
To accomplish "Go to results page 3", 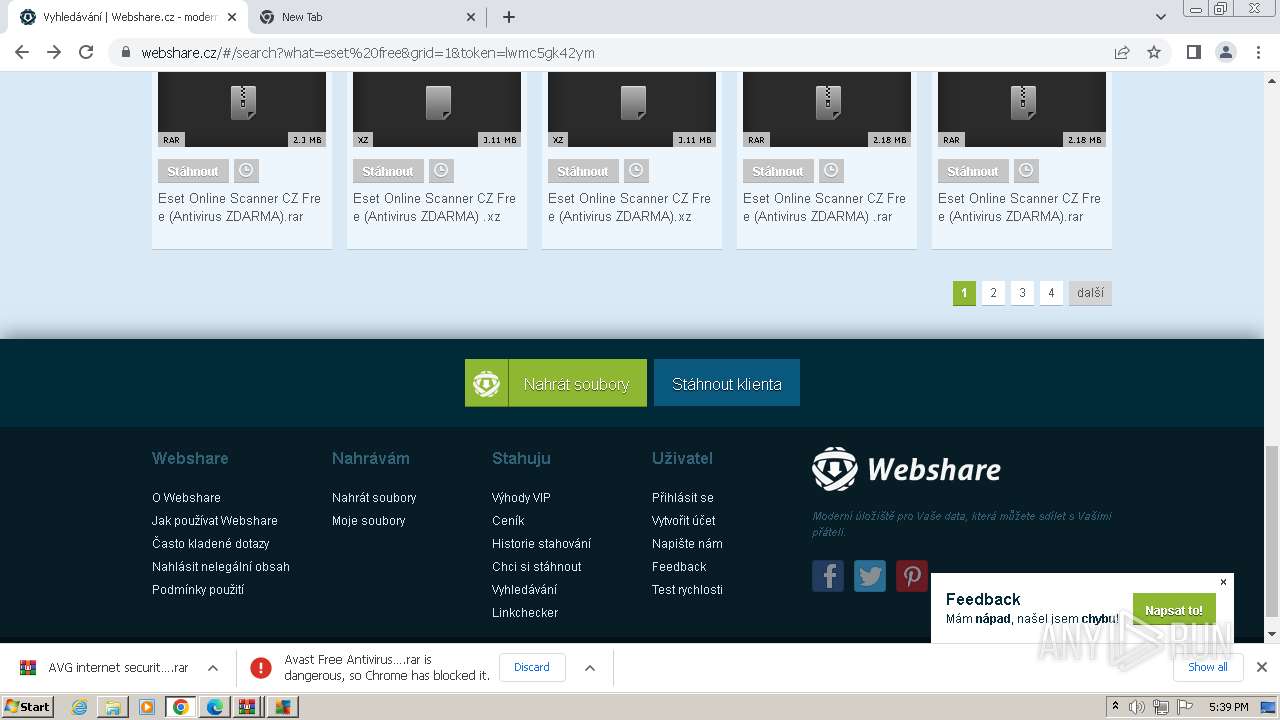I will click(1022, 293).
